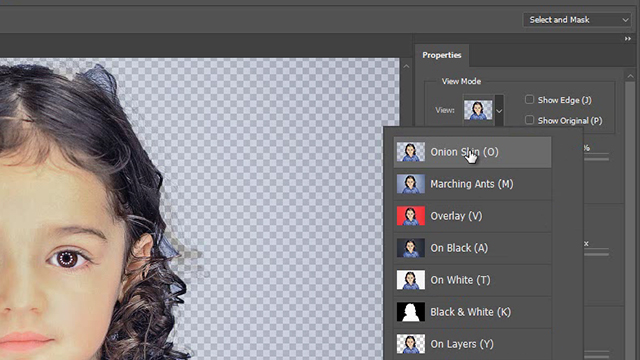Choose Black & White (K) view mode
The height and width of the screenshot is (360, 640).
pos(472,312)
